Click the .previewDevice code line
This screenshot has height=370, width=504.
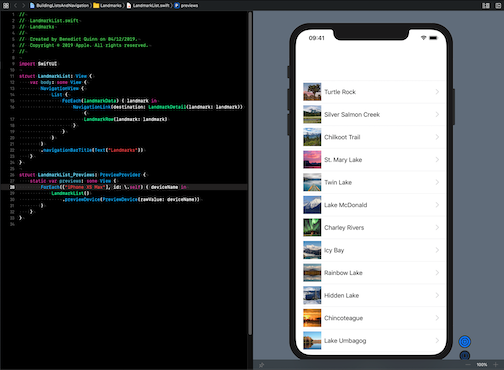(x=131, y=200)
